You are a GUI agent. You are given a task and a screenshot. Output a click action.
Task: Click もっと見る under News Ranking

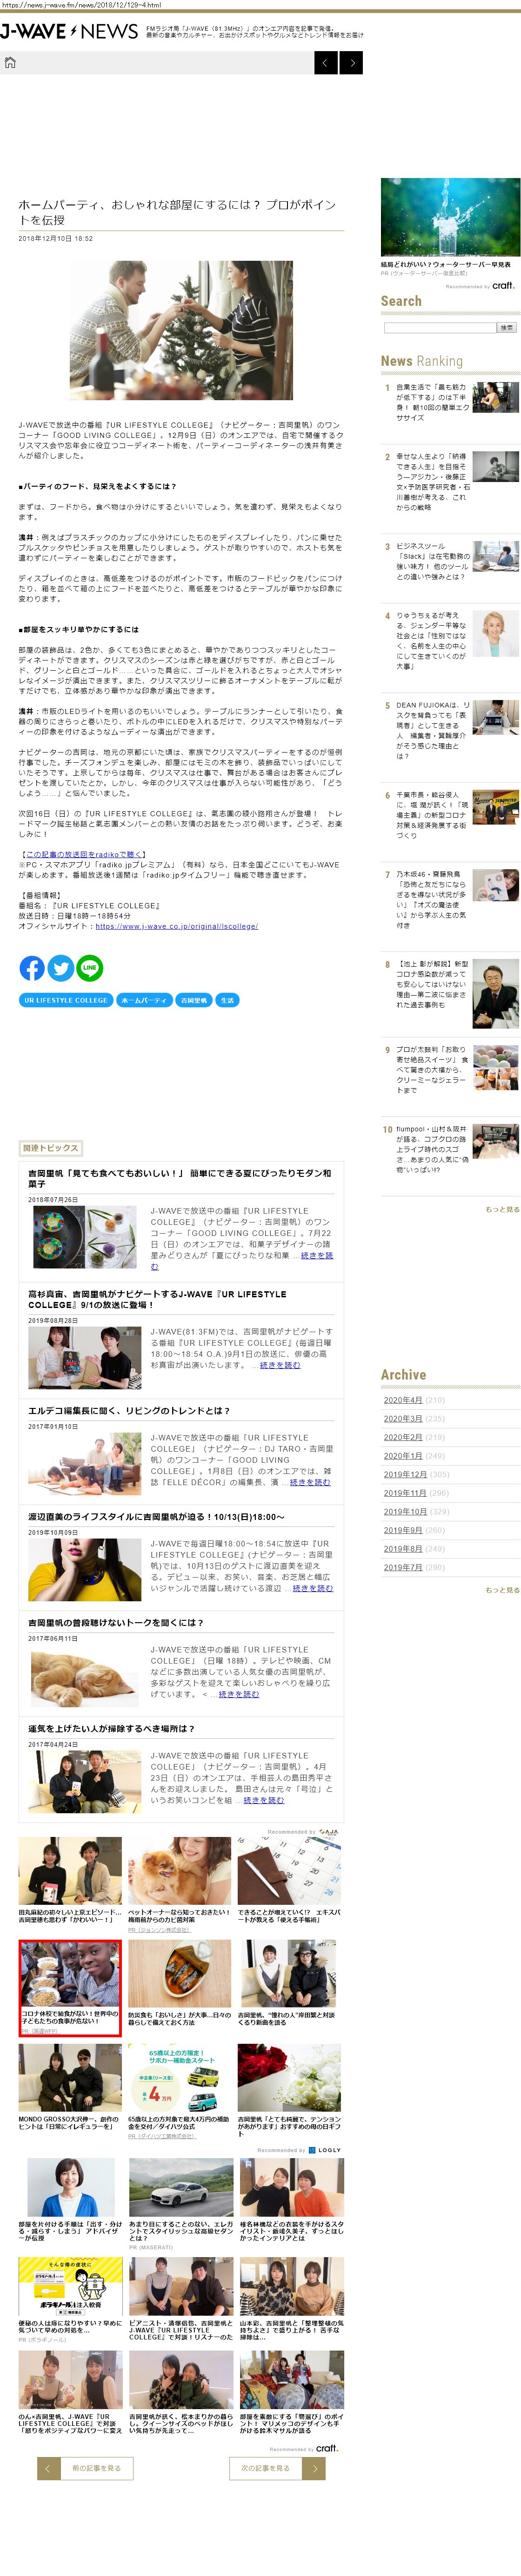(x=503, y=1209)
